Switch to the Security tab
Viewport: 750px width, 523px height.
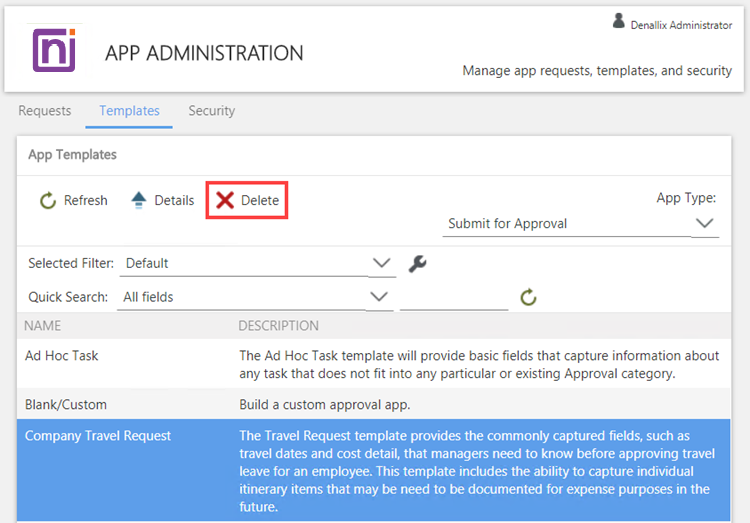[212, 111]
